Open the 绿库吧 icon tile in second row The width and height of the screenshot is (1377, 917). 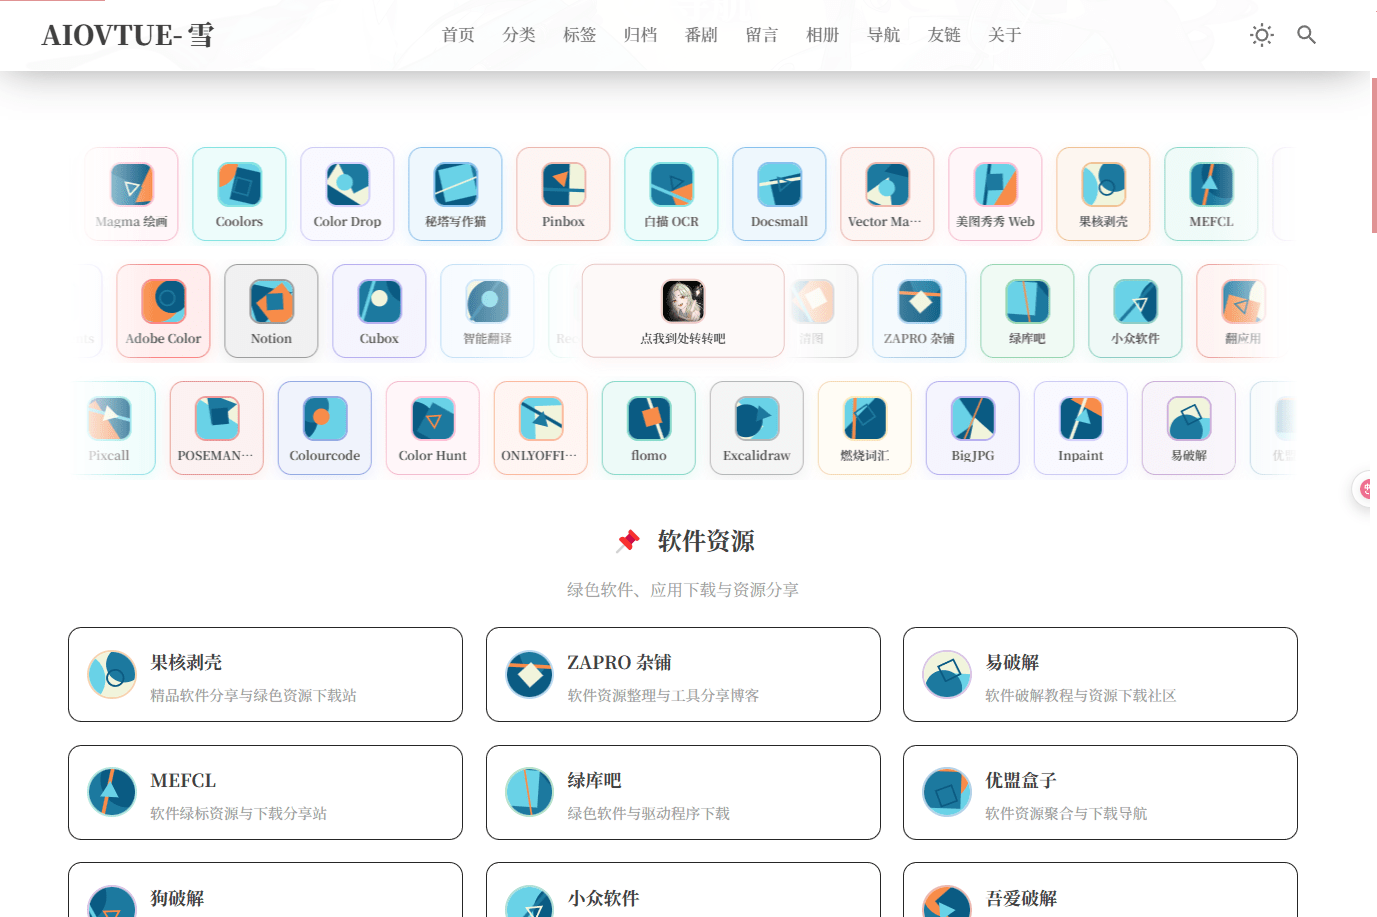pyautogui.click(x=1027, y=311)
